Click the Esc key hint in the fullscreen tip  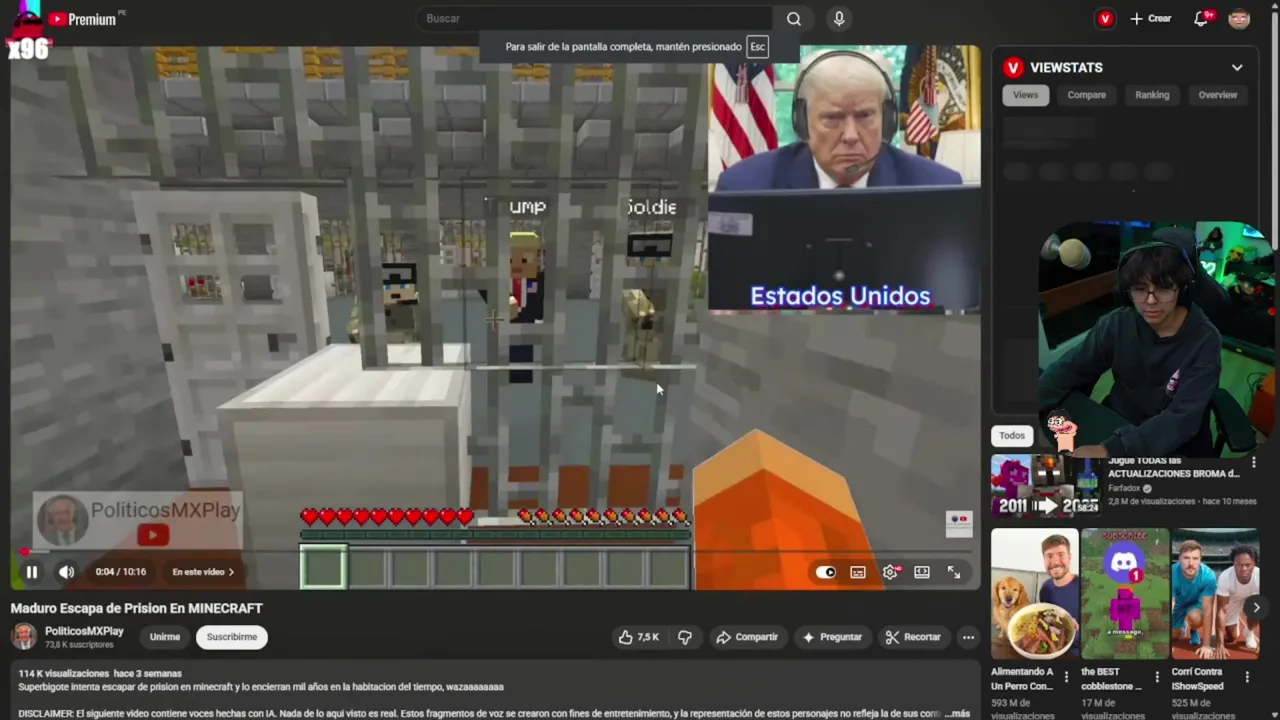pos(758,47)
